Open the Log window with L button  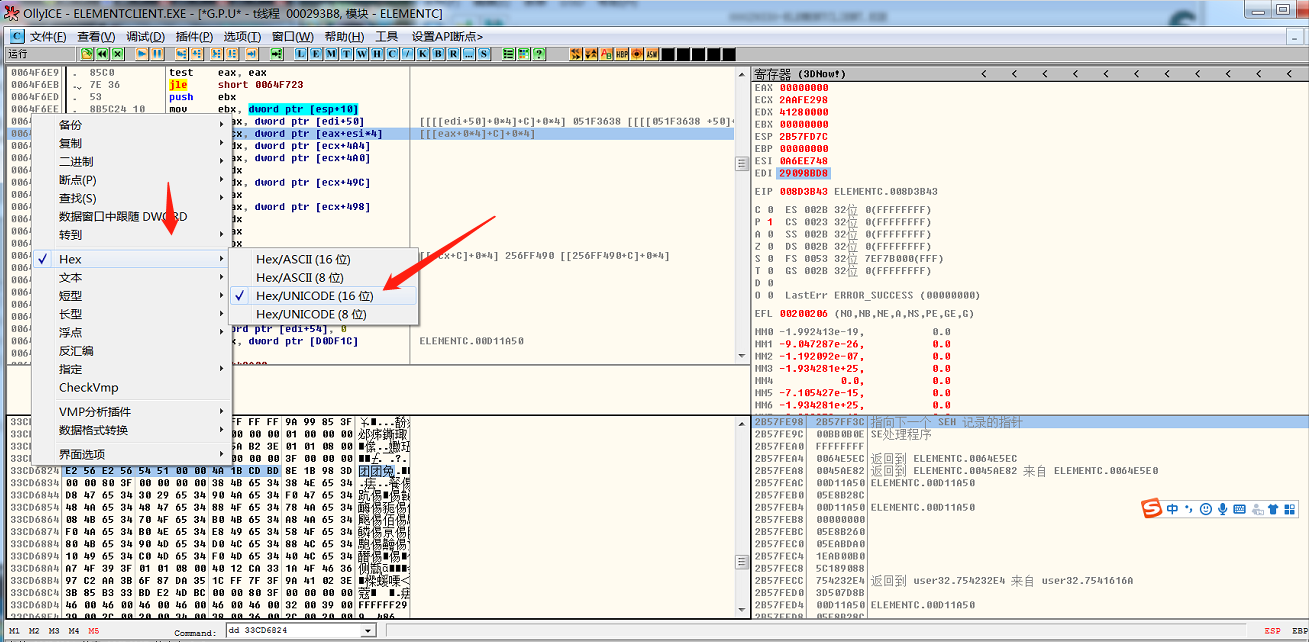(x=301, y=53)
